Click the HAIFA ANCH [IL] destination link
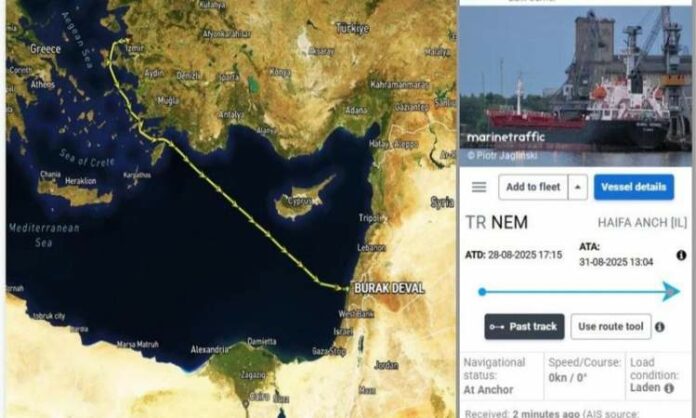This screenshot has width=696, height=418. (642, 222)
